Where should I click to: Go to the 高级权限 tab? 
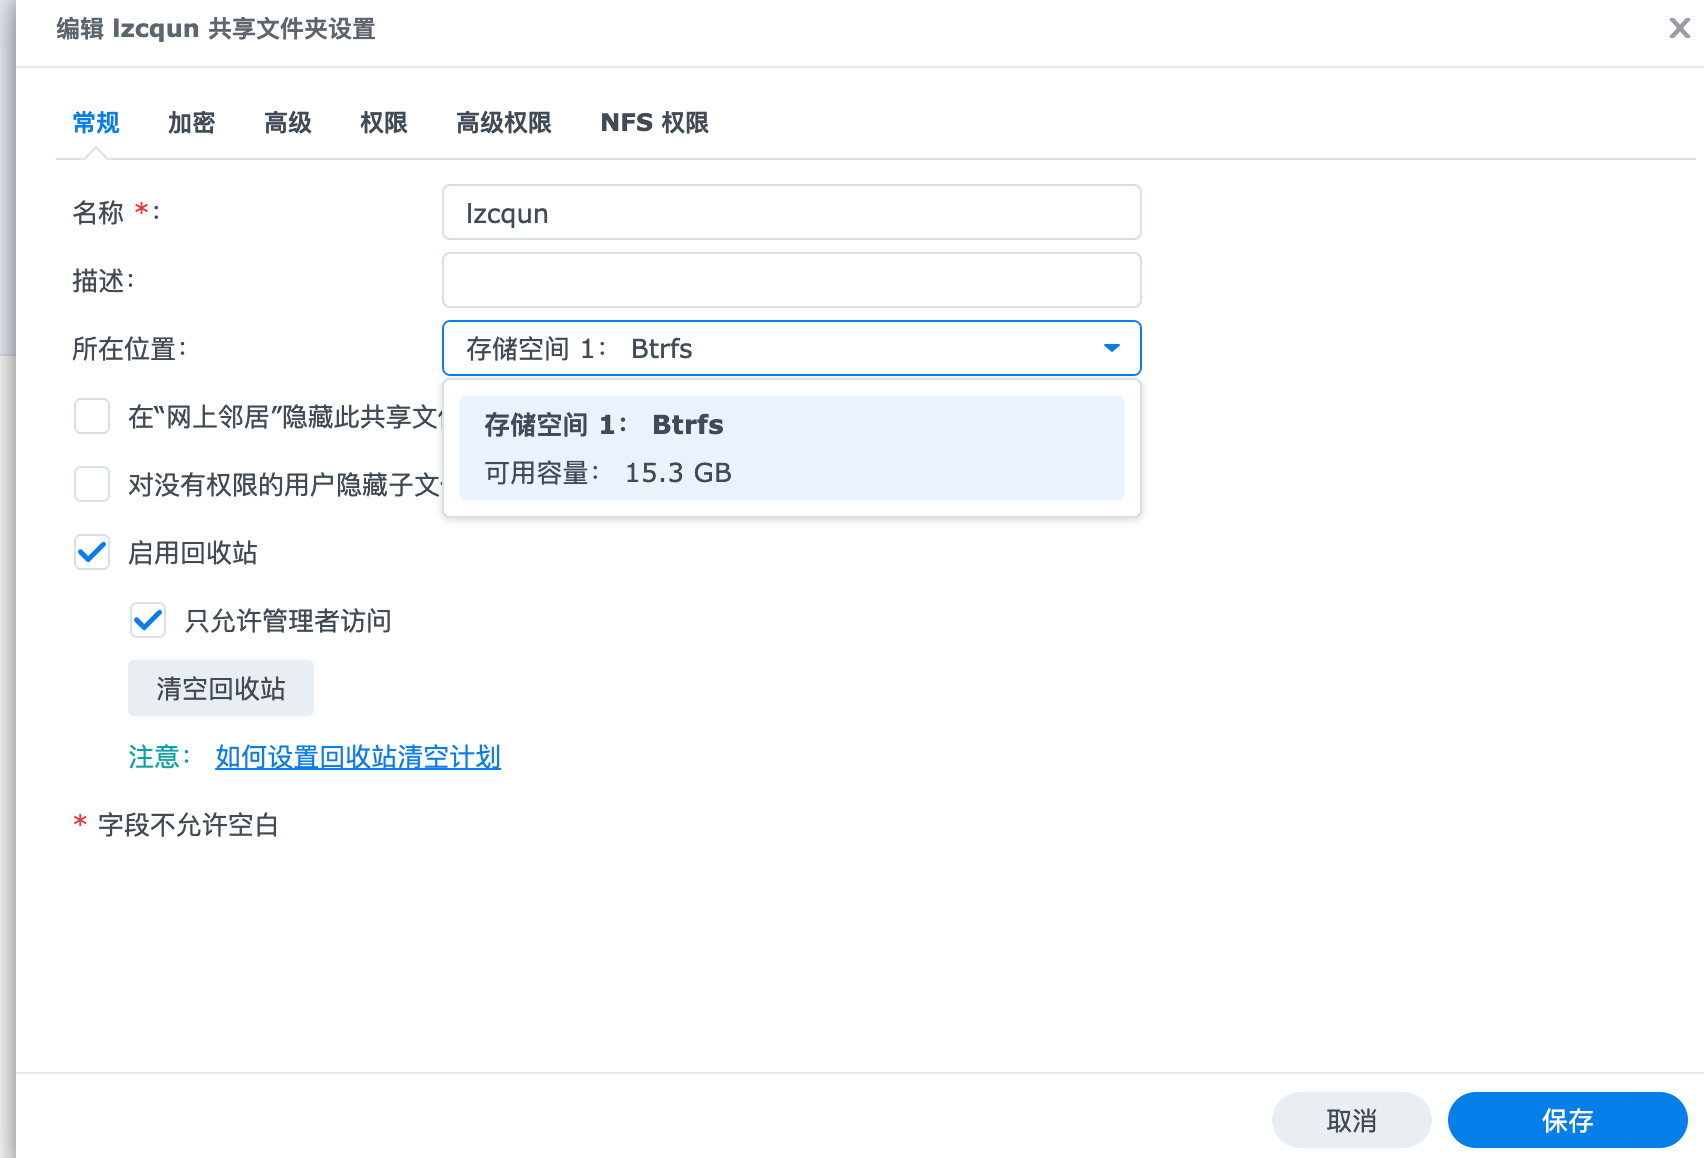pyautogui.click(x=503, y=123)
